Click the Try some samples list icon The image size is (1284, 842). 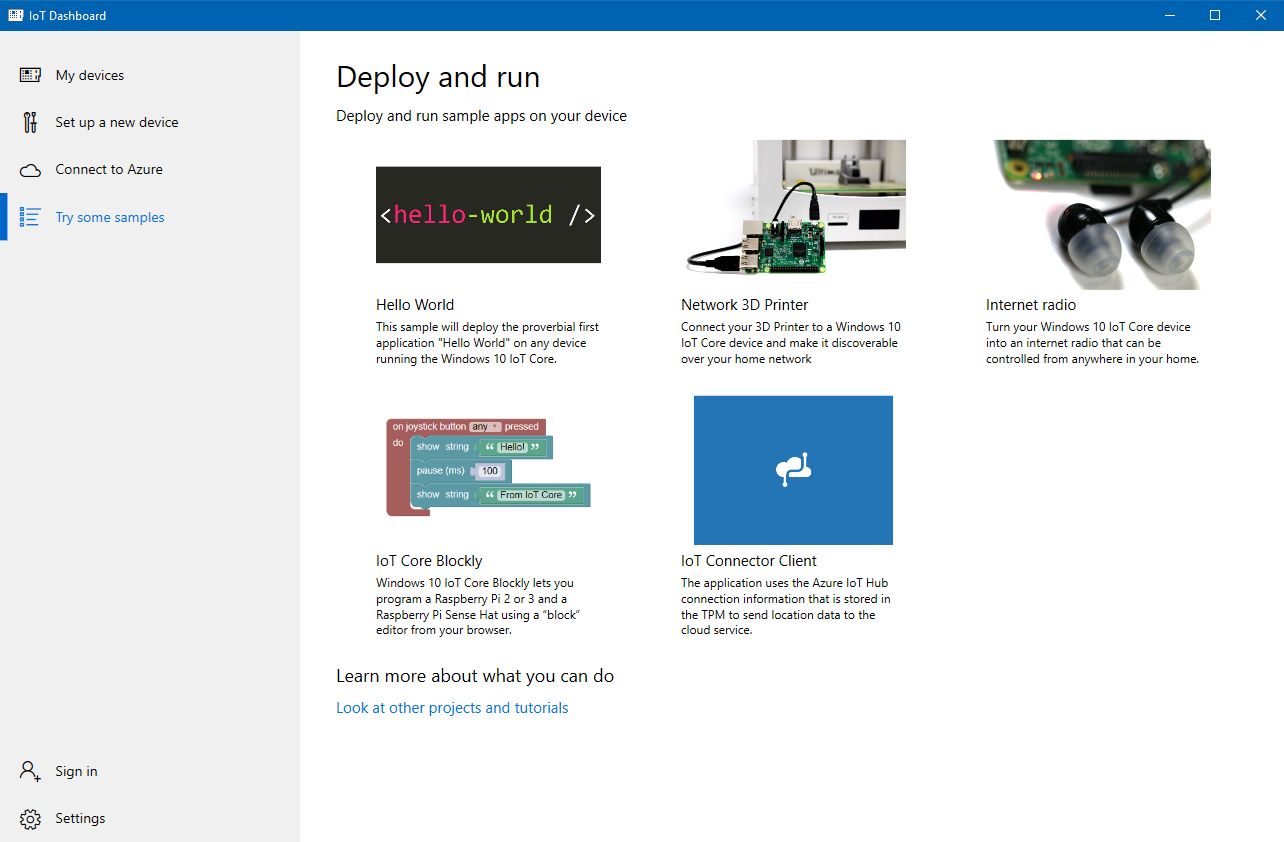30,217
